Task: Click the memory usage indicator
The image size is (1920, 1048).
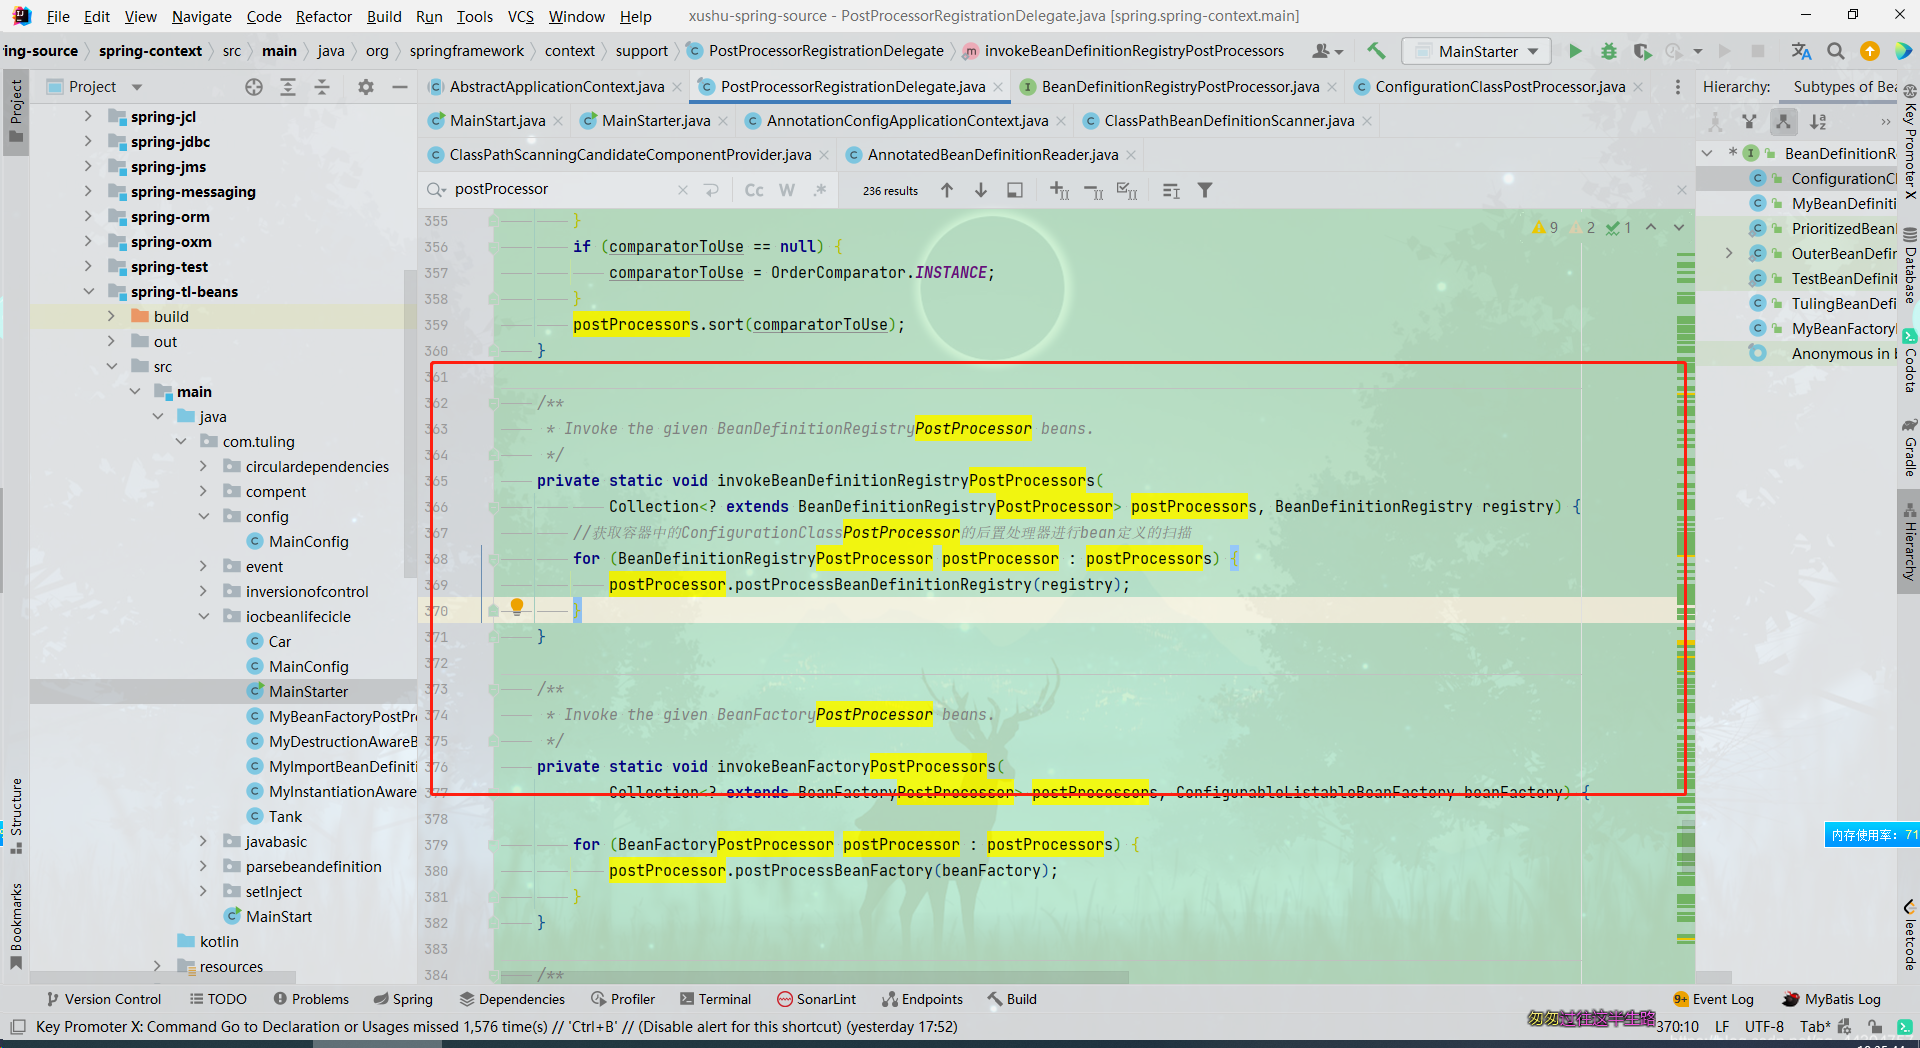Action: pos(1872,835)
